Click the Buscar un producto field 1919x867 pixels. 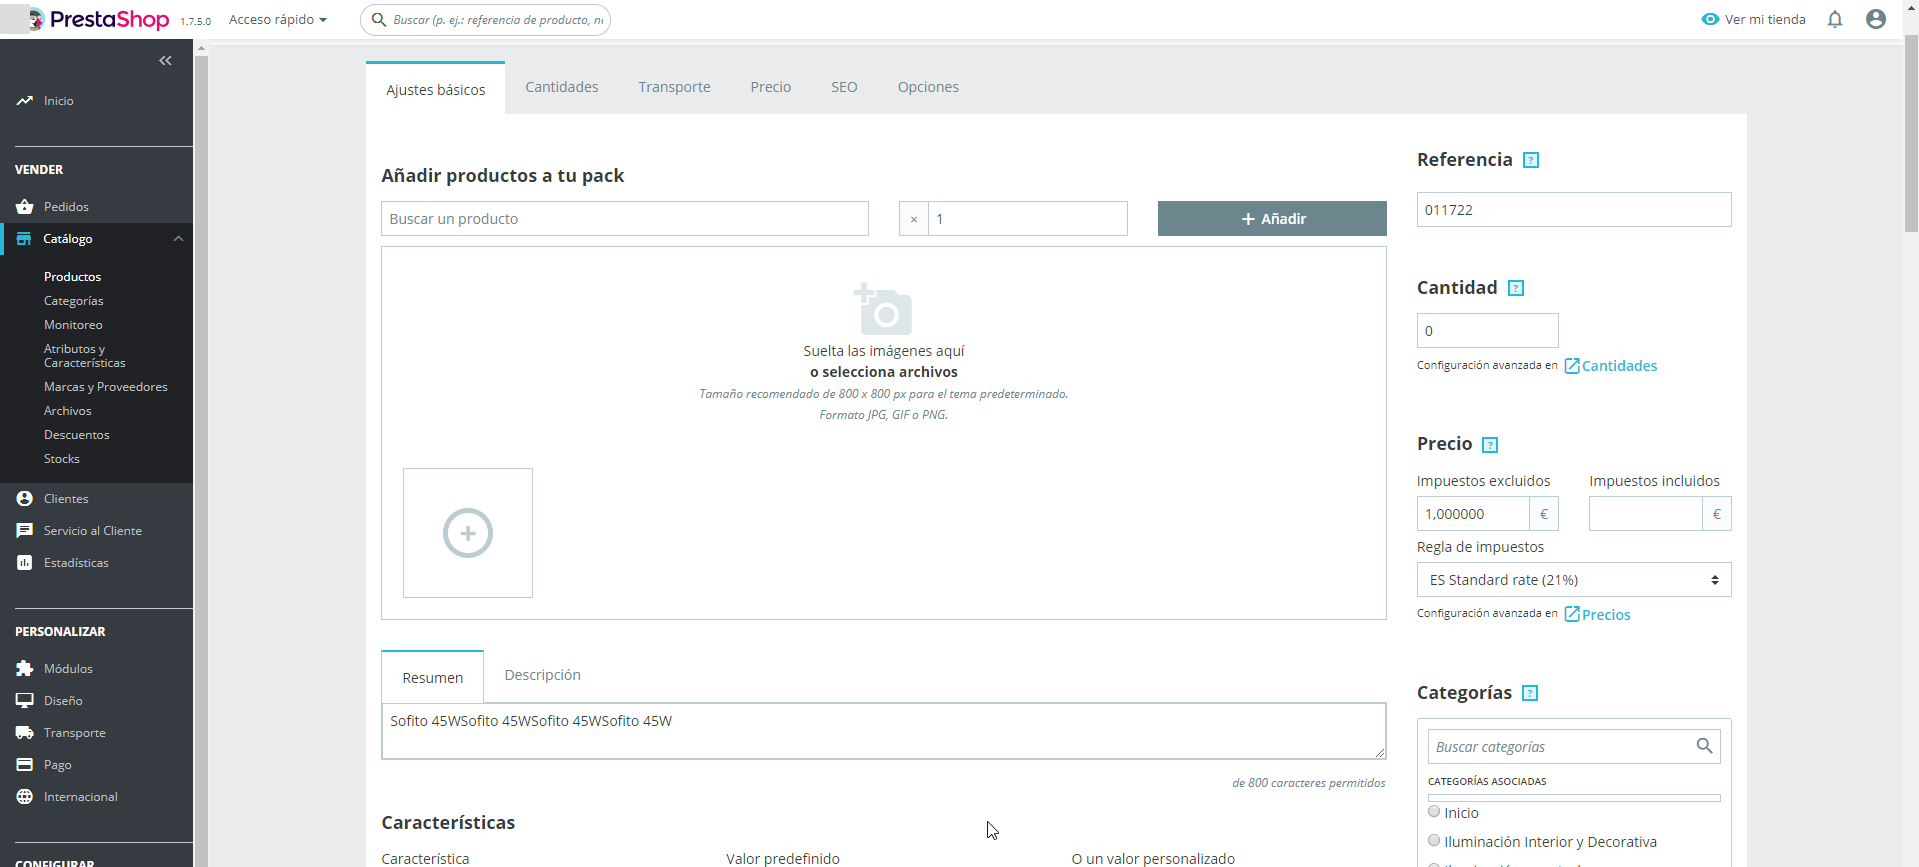point(625,219)
